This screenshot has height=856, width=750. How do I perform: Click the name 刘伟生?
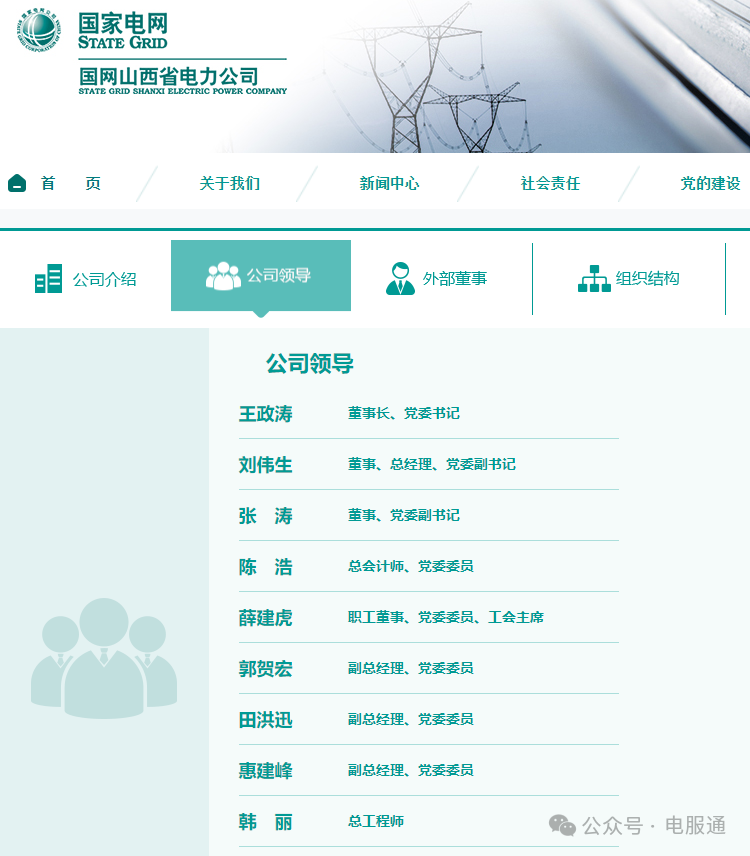(266, 465)
